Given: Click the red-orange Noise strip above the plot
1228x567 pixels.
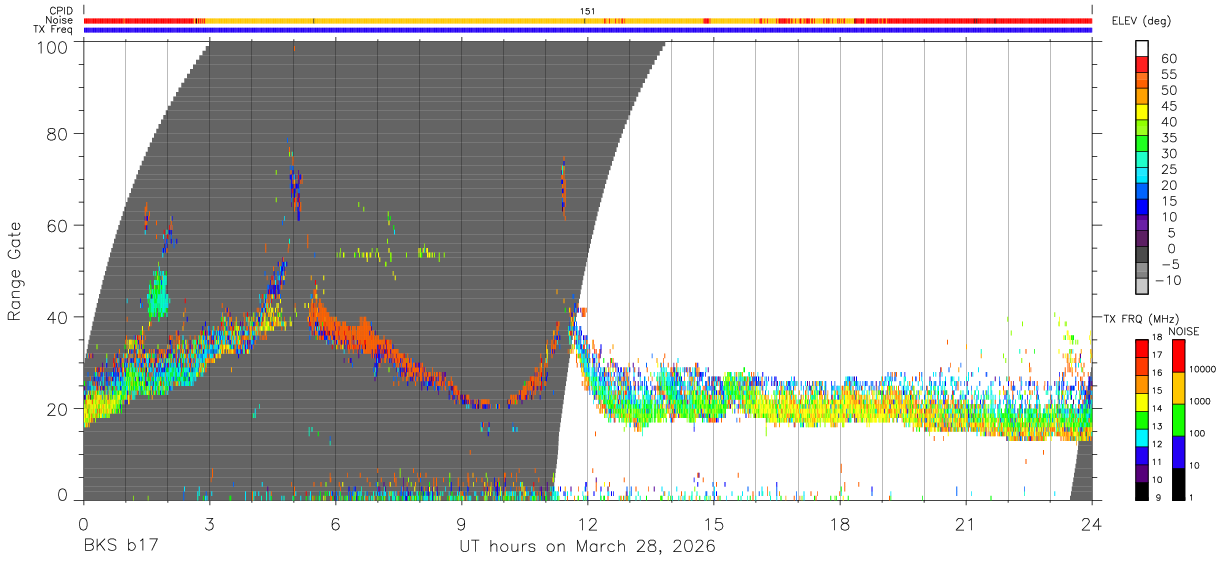Looking at the screenshot, I should [x=588, y=20].
